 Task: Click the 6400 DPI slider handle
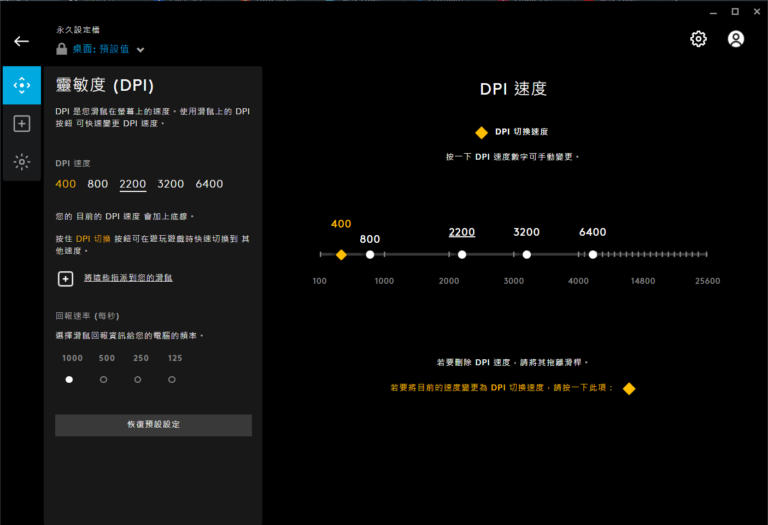tap(593, 255)
